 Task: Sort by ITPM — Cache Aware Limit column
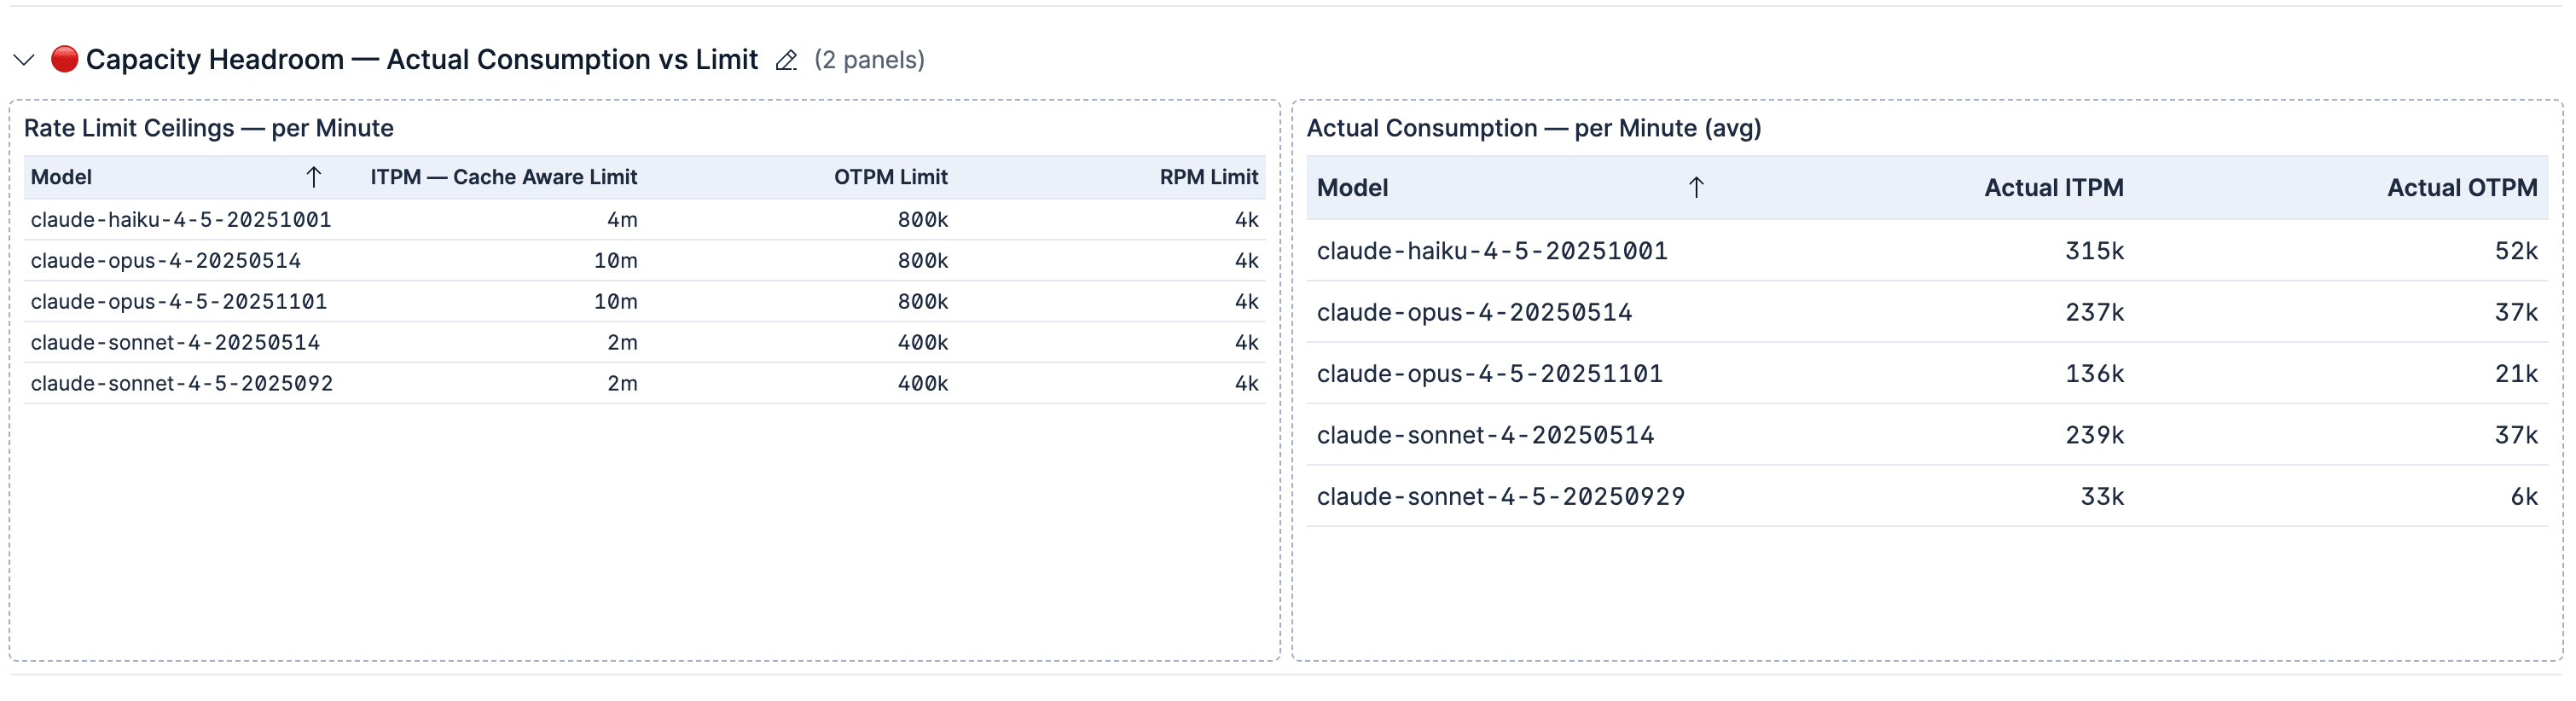click(x=503, y=177)
